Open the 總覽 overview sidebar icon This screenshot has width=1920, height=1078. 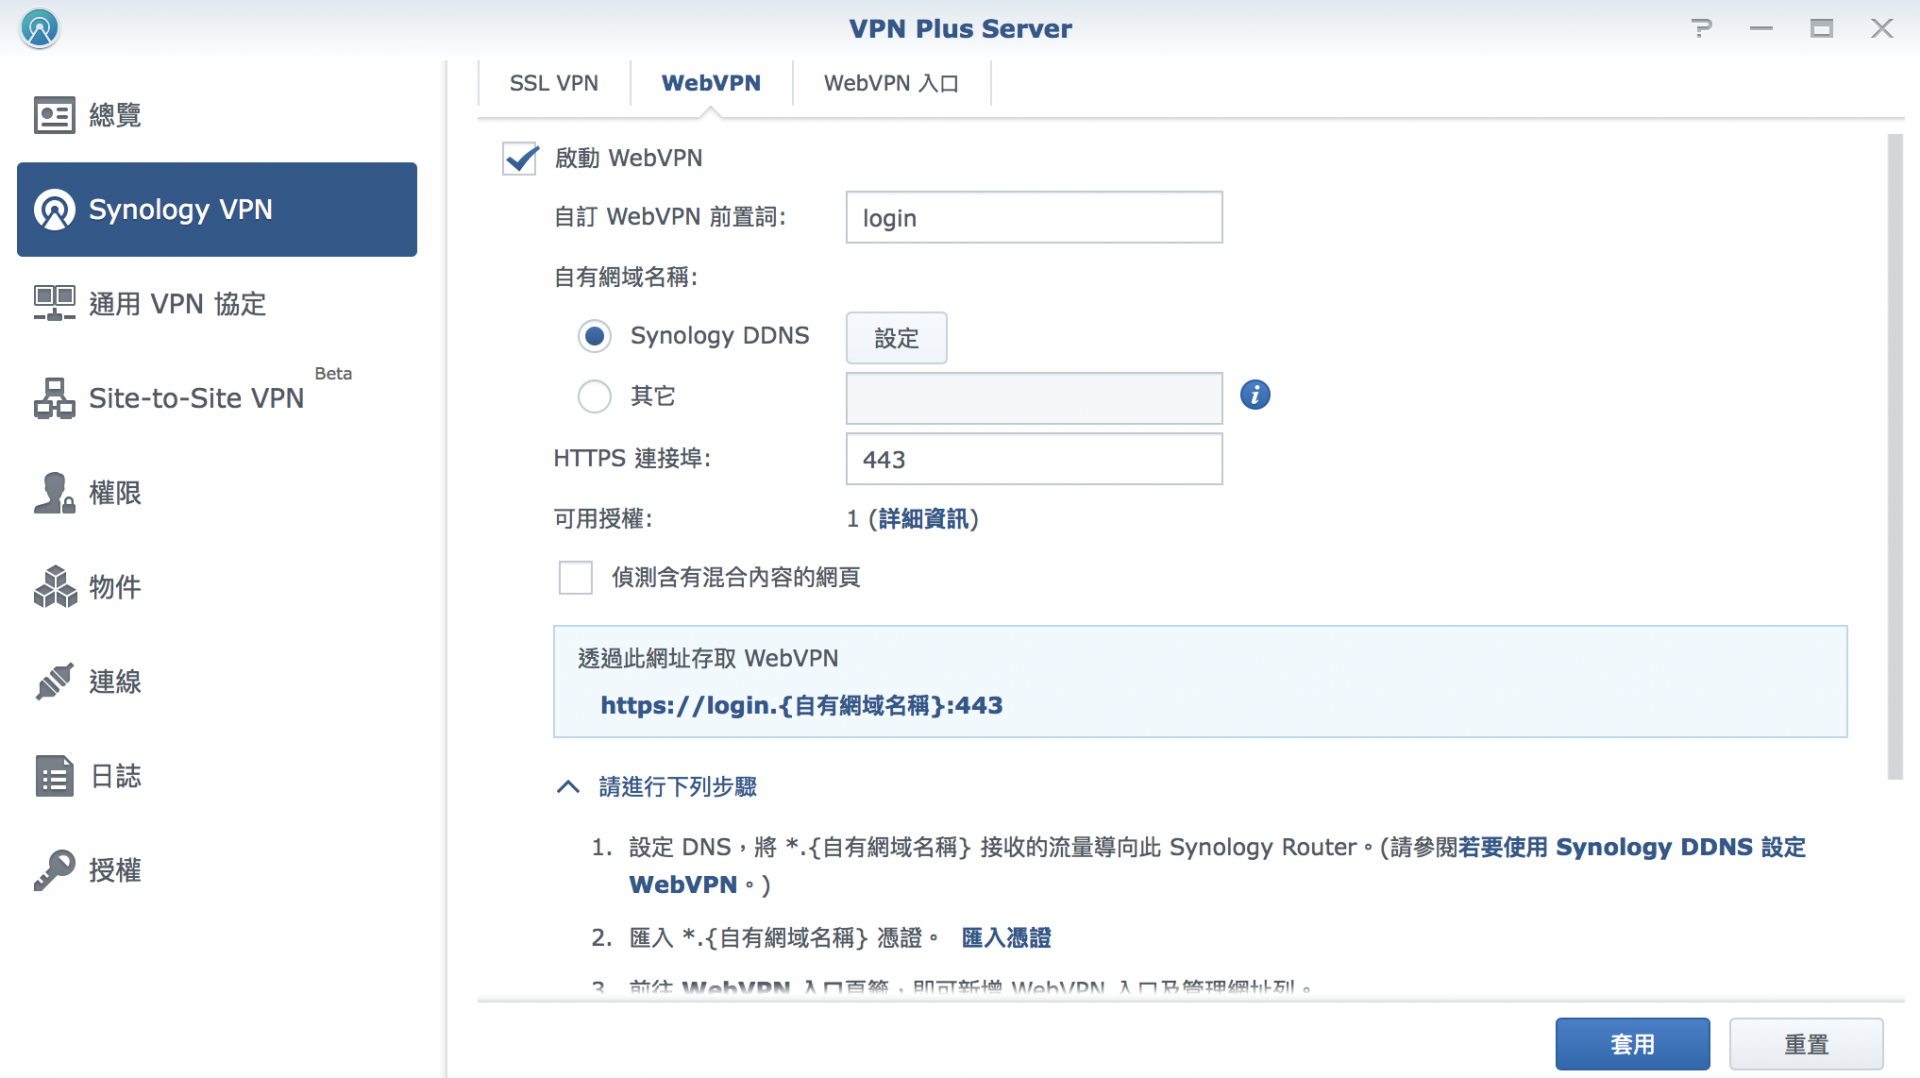point(54,115)
